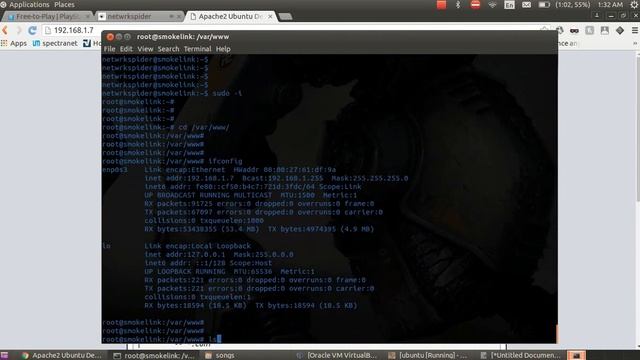The height and width of the screenshot is (360, 640).
Task: Click the browser Back arrow
Action: [5, 30]
